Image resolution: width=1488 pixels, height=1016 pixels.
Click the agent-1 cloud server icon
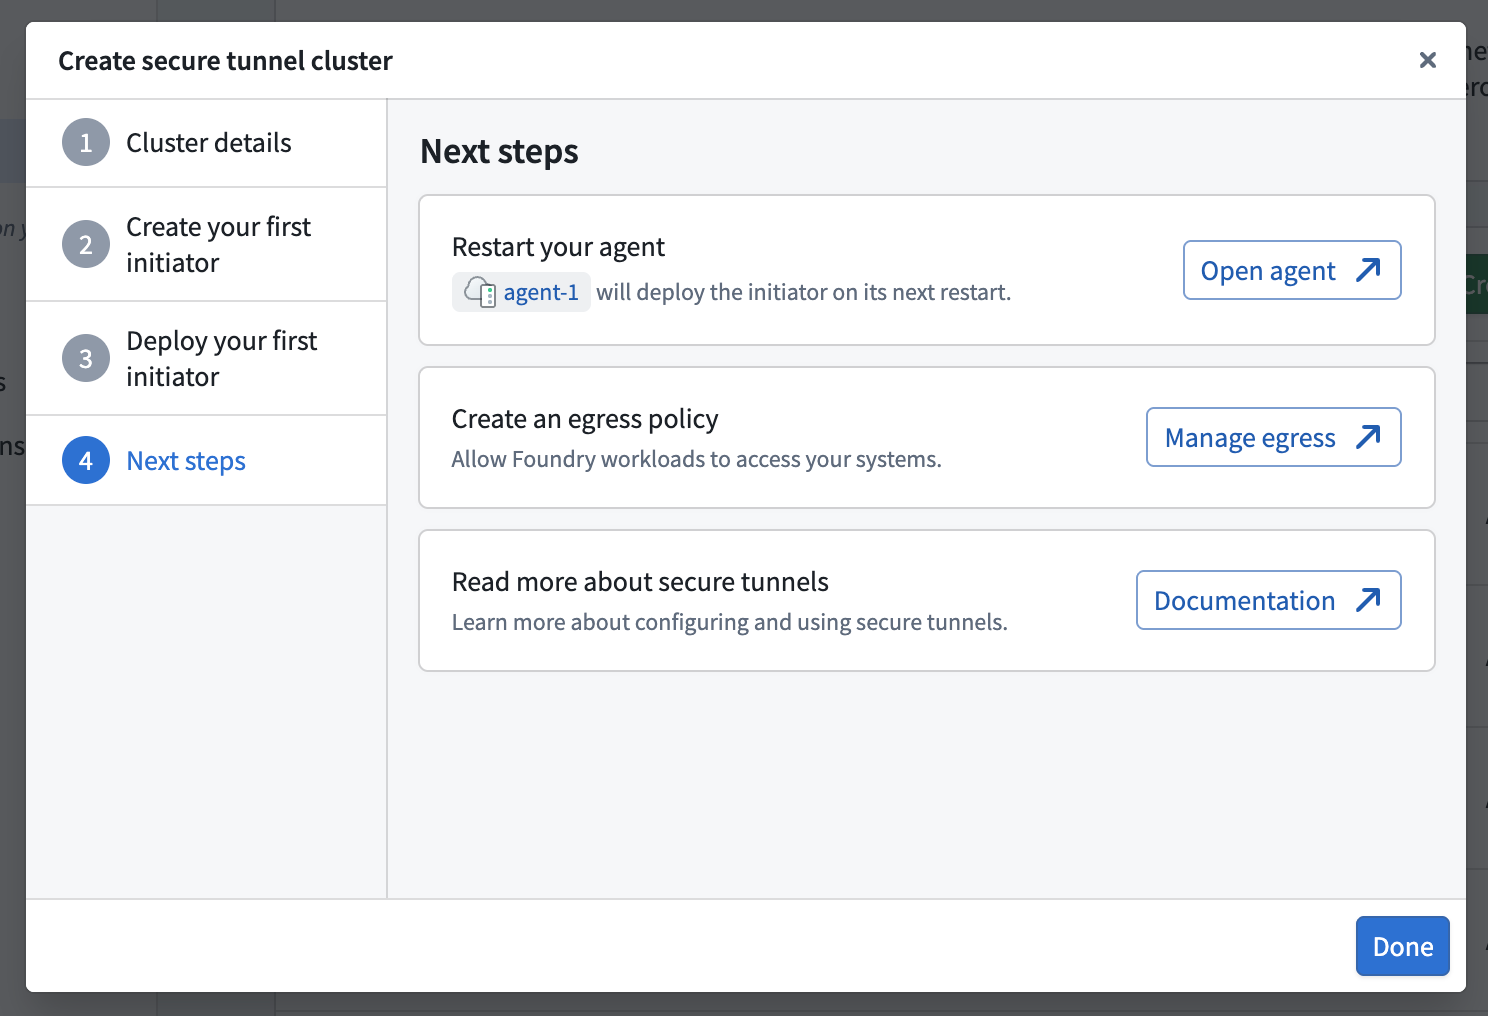tap(480, 292)
